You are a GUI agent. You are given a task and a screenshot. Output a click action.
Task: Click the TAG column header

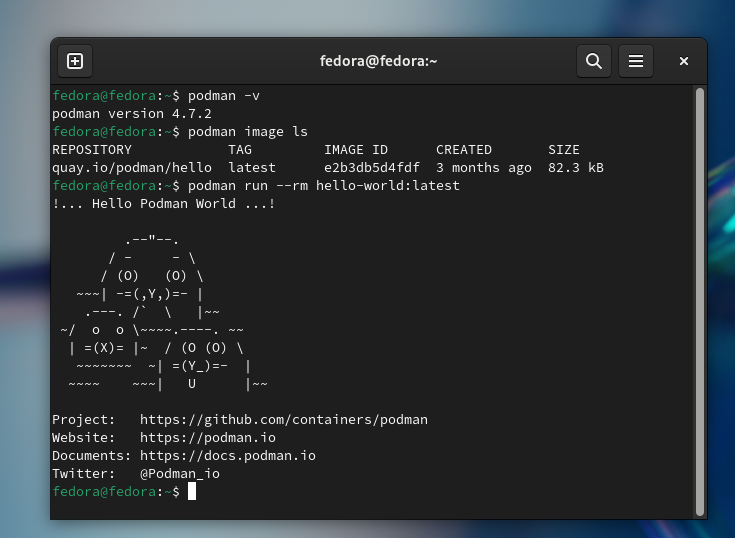click(240, 150)
